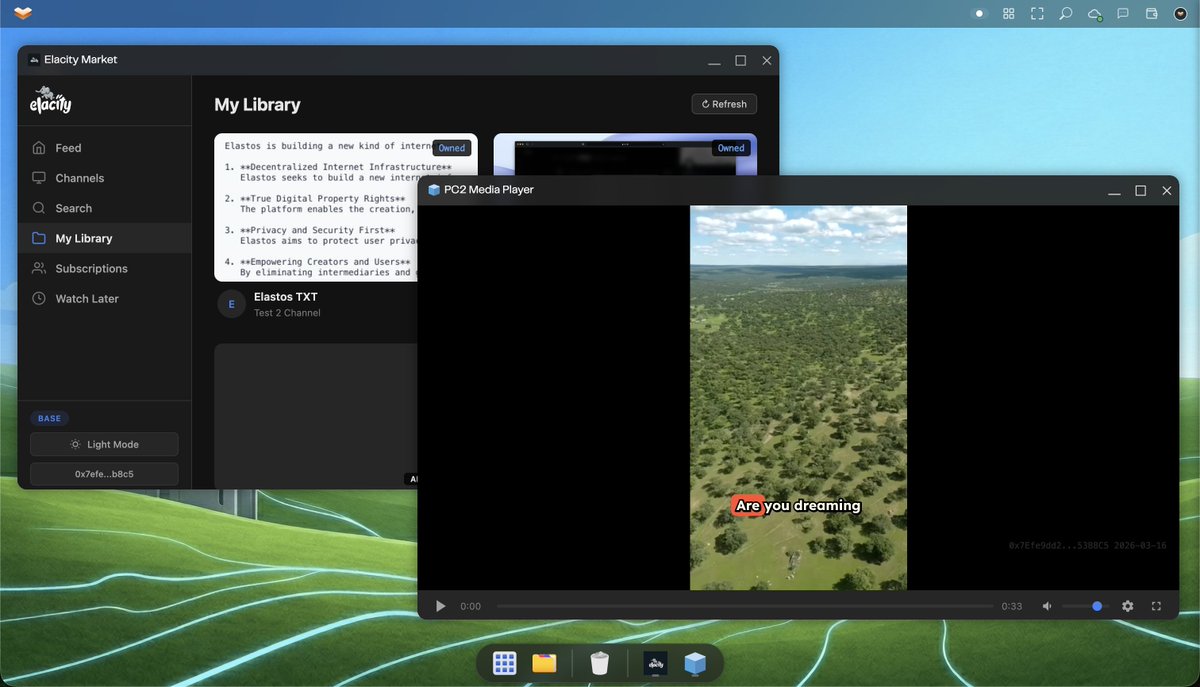Select My Library in sidebar
Screen dimensions: 1200x687
[104, 238]
